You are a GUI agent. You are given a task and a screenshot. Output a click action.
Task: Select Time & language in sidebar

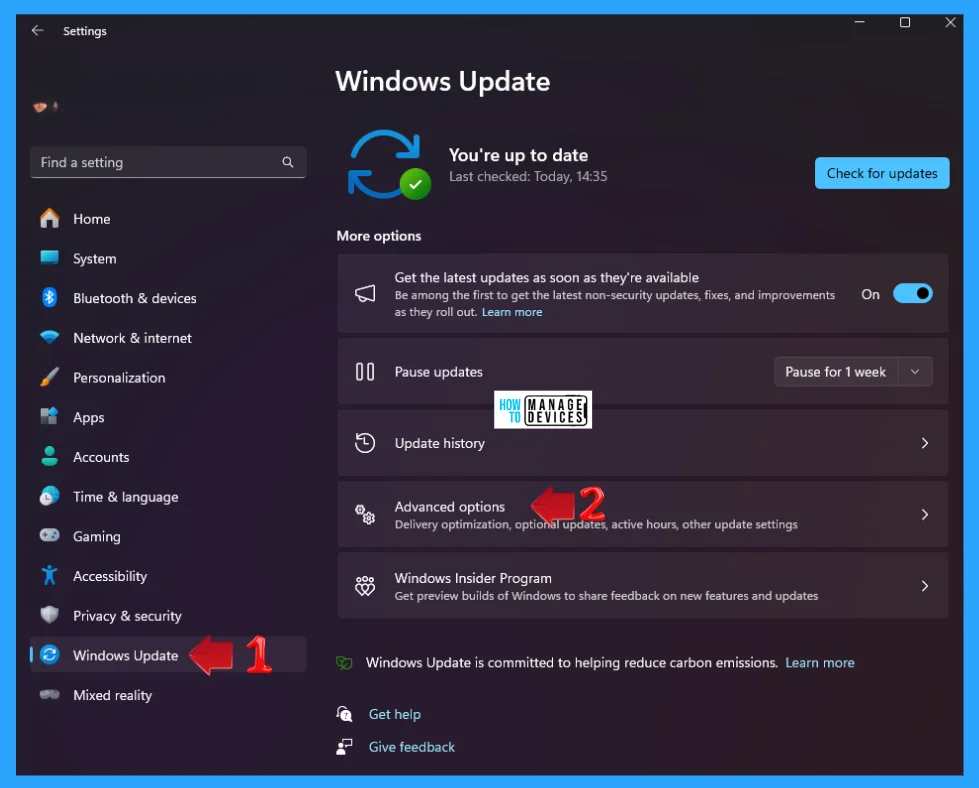168,496
